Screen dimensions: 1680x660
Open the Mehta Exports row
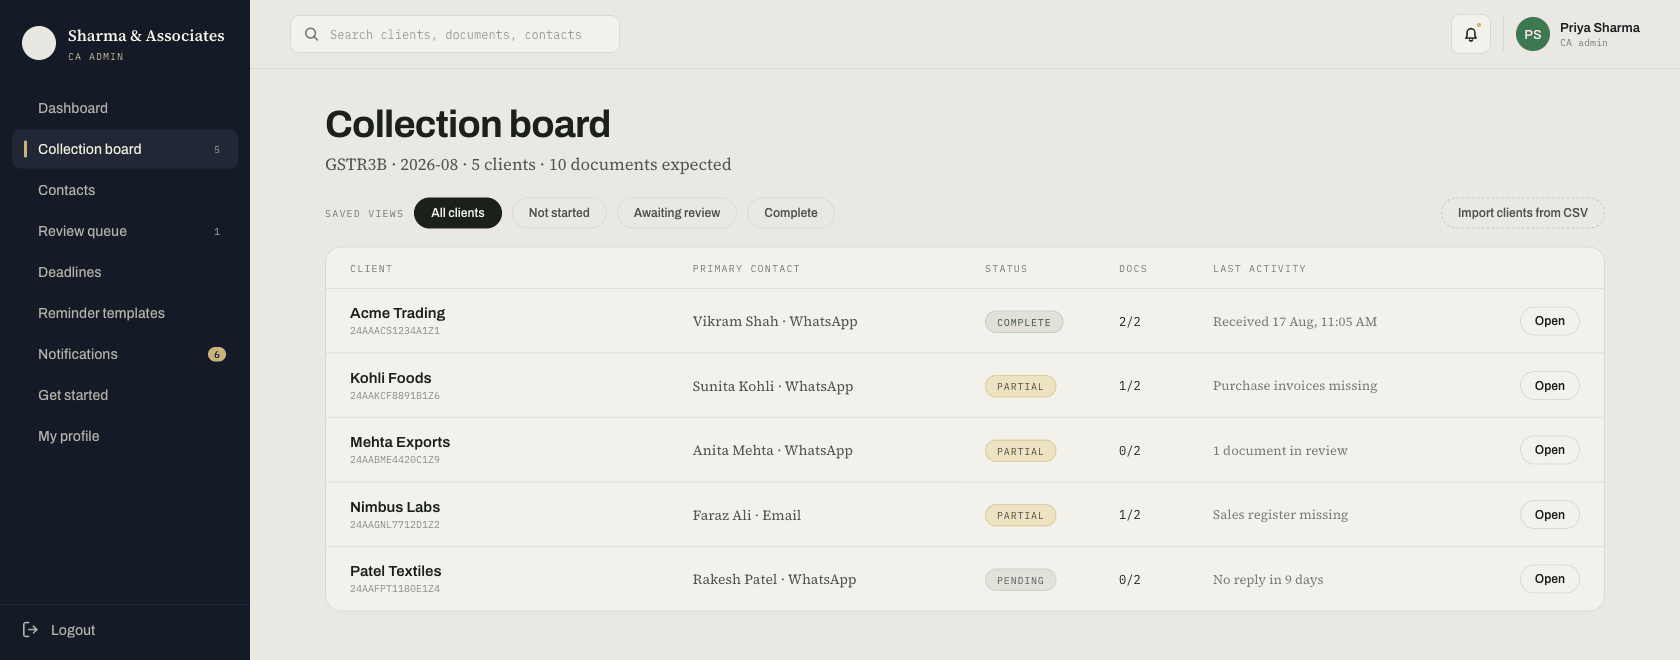[1550, 450]
